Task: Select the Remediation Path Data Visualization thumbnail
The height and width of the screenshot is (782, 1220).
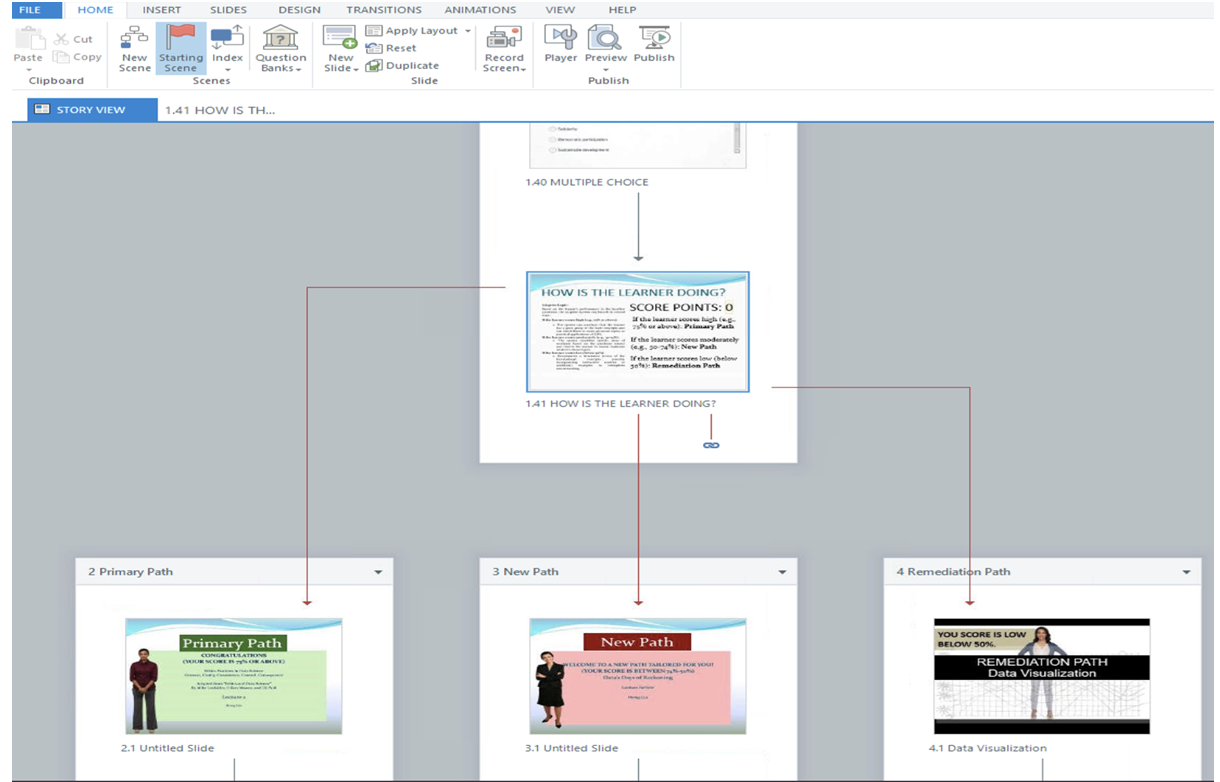Action: tap(1041, 676)
